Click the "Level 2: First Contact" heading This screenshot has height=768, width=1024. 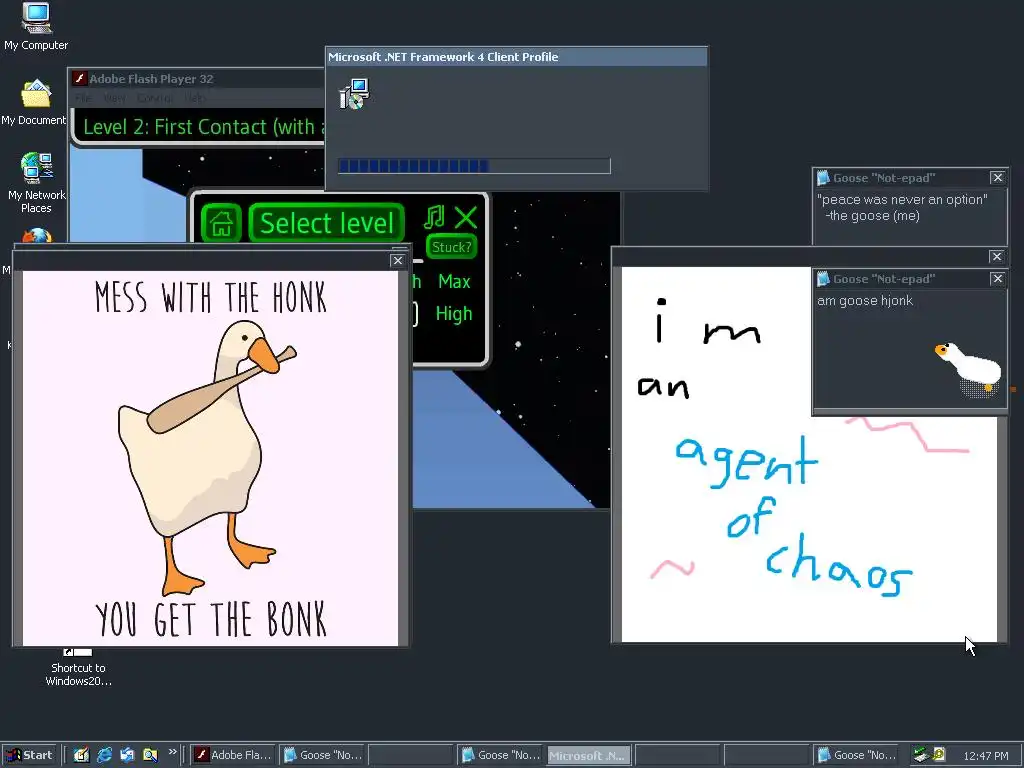(x=204, y=127)
